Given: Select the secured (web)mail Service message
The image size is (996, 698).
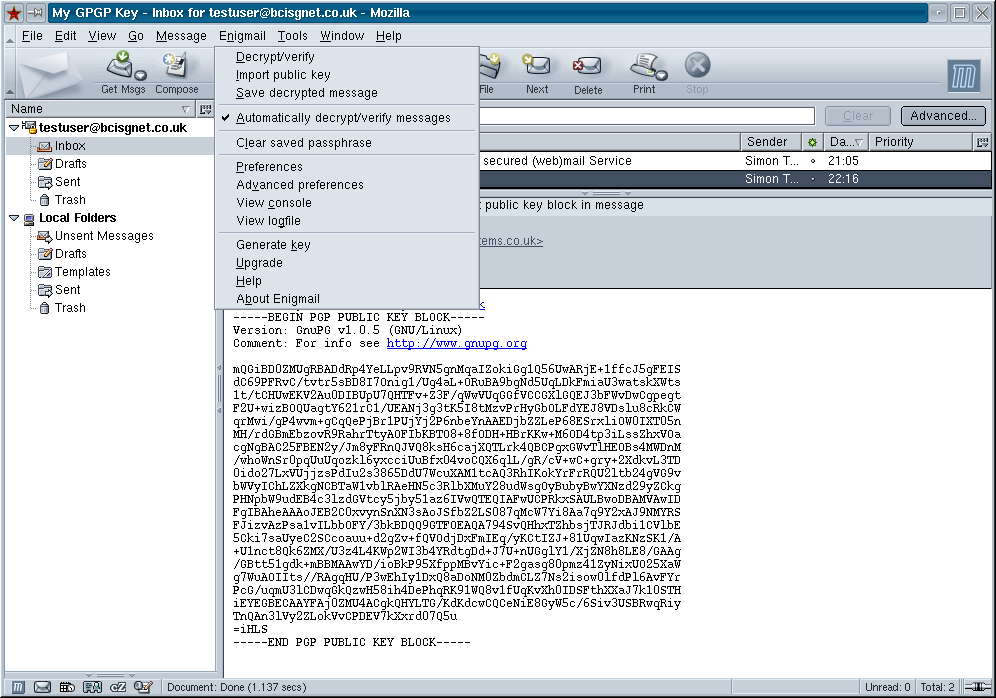Looking at the screenshot, I should click(x=734, y=161).
